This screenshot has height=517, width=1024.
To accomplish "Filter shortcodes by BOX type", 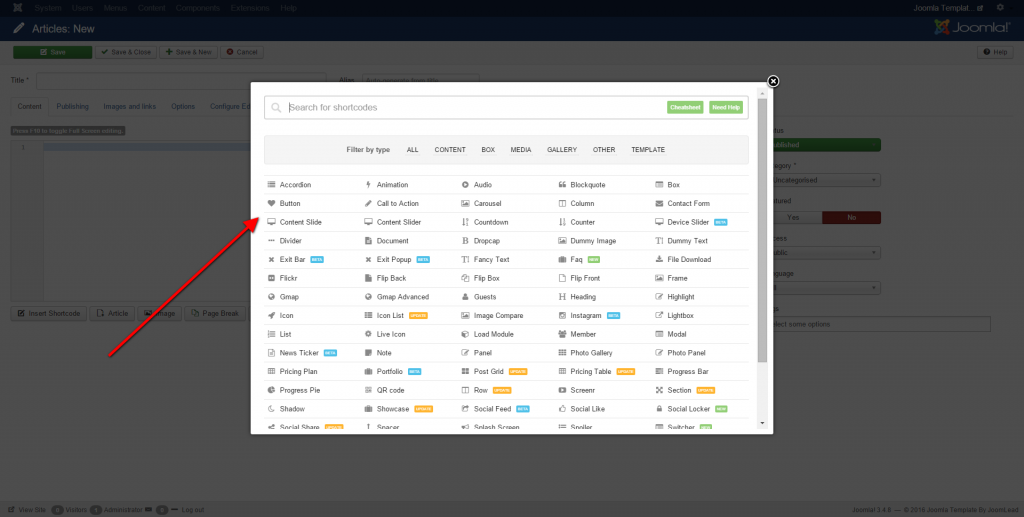I will coord(488,149).
